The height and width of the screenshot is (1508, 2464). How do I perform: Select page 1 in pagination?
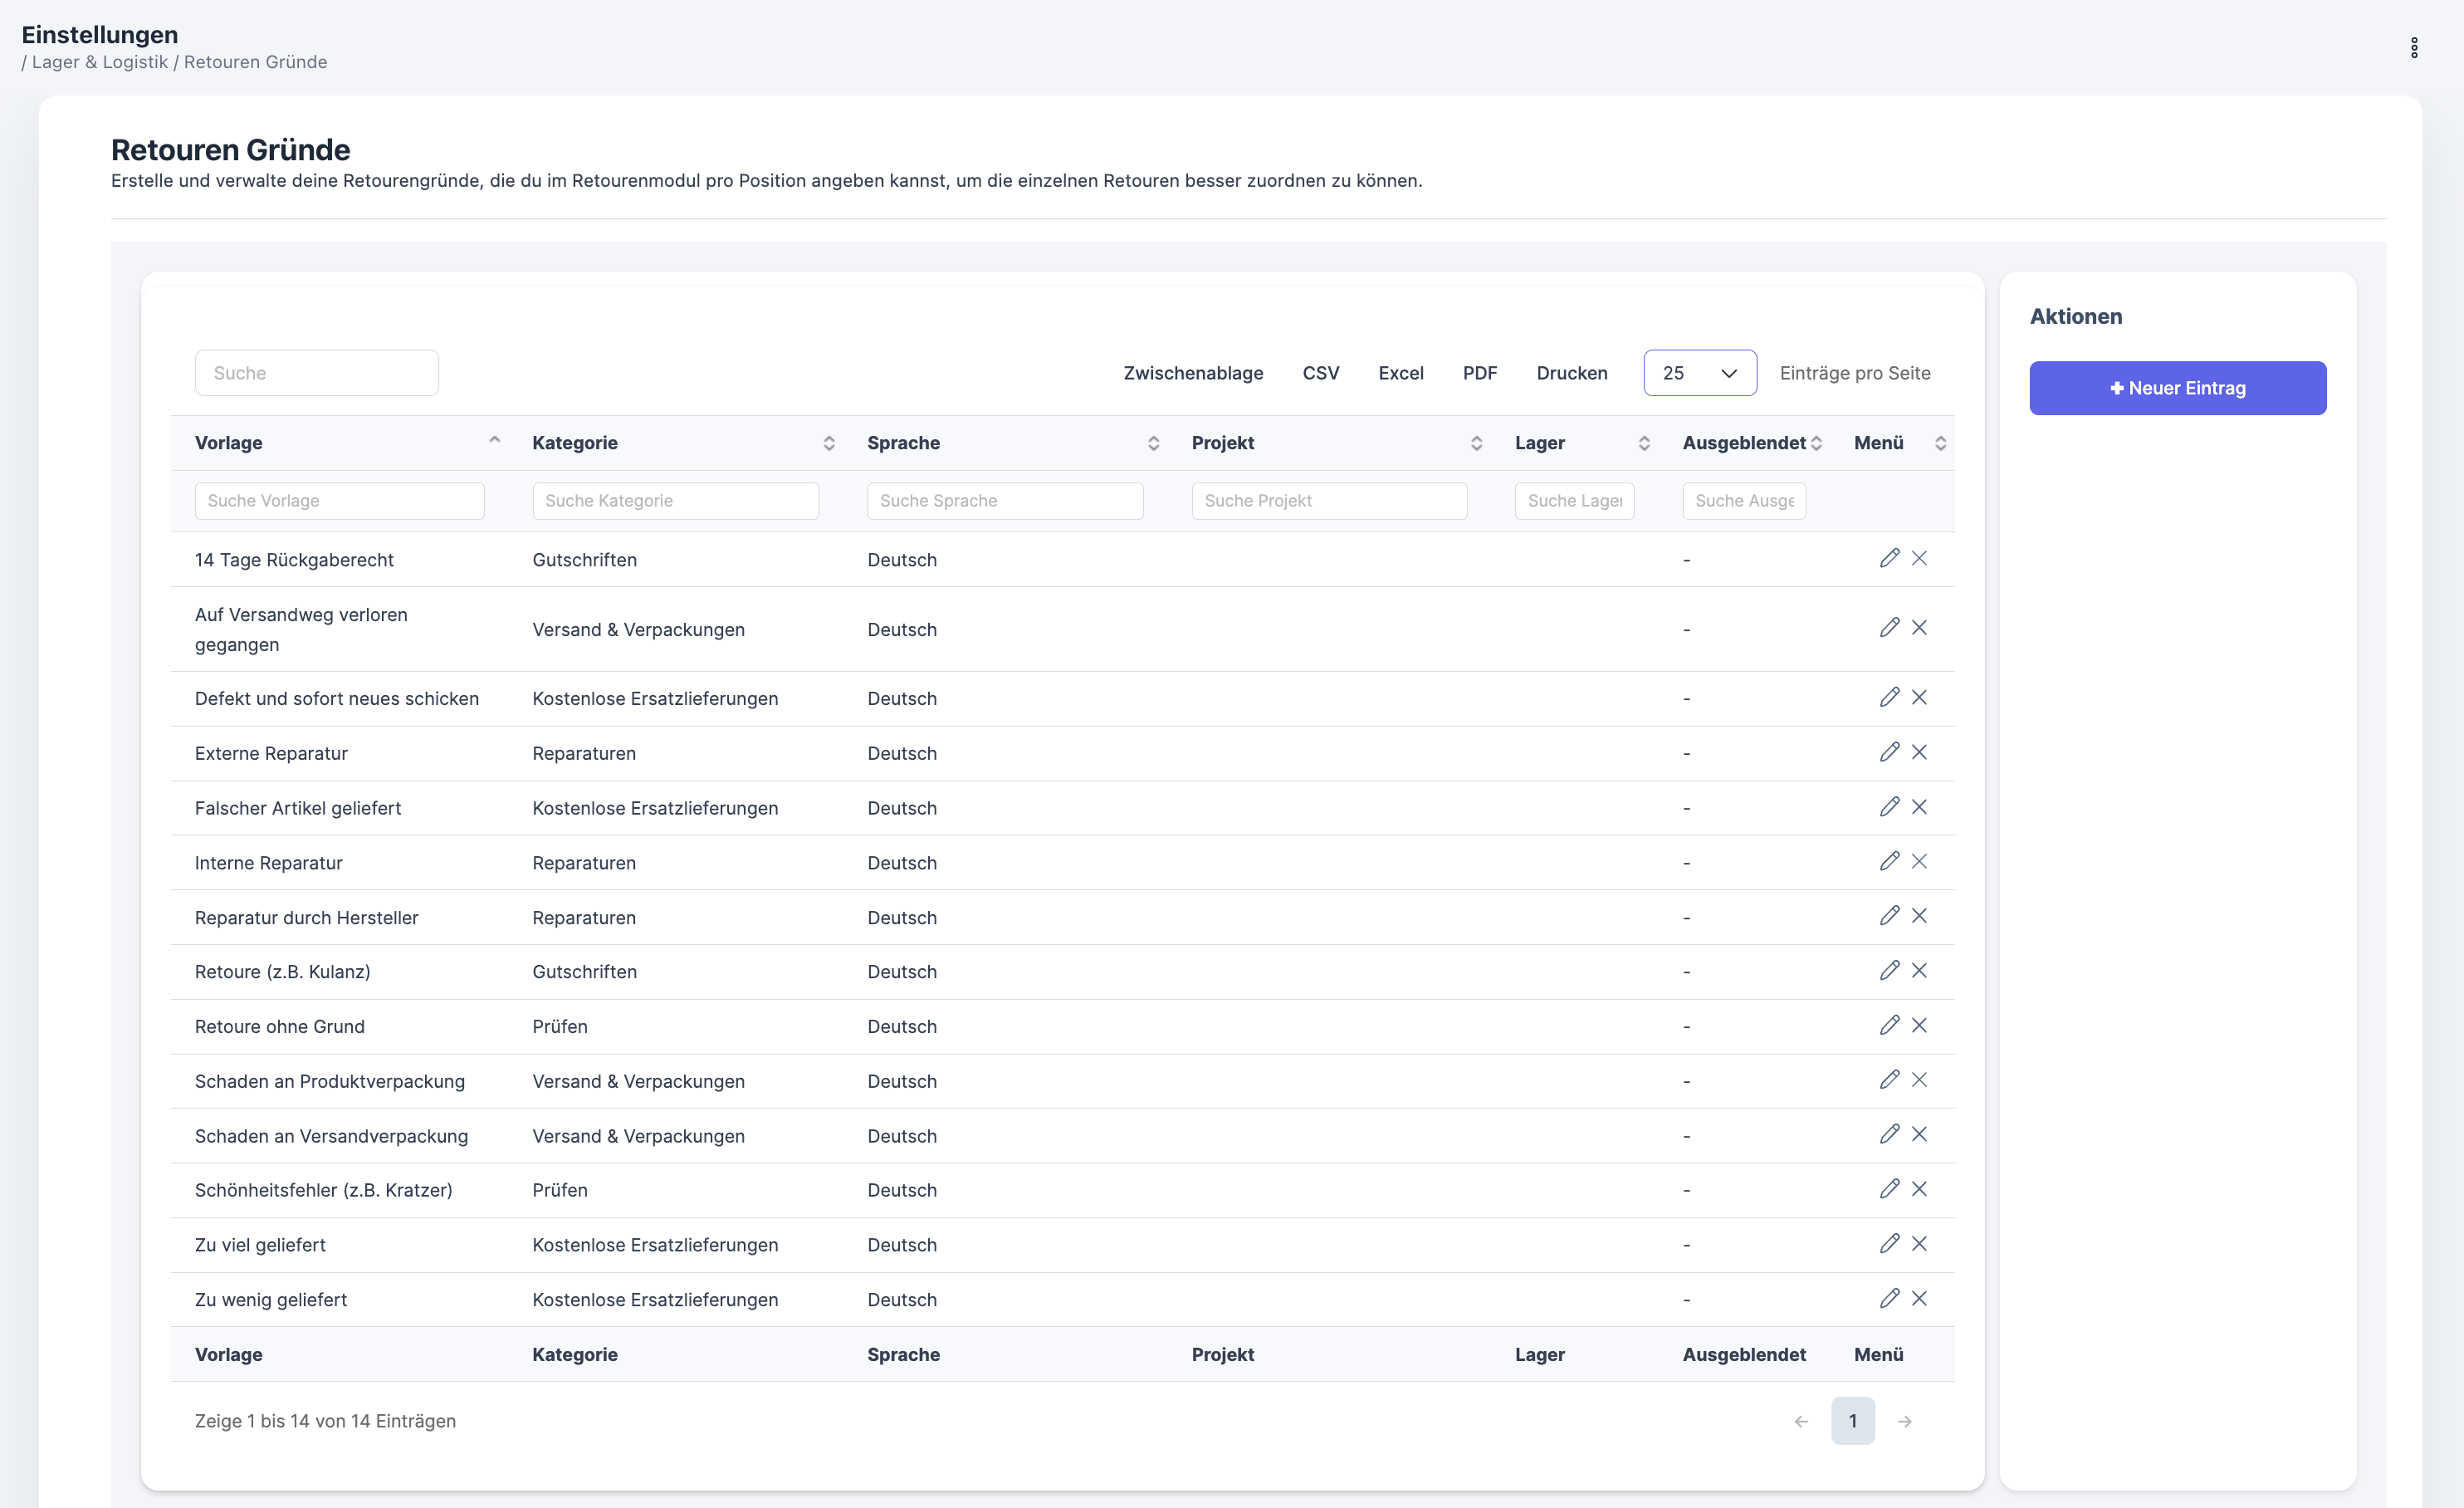point(1853,1421)
